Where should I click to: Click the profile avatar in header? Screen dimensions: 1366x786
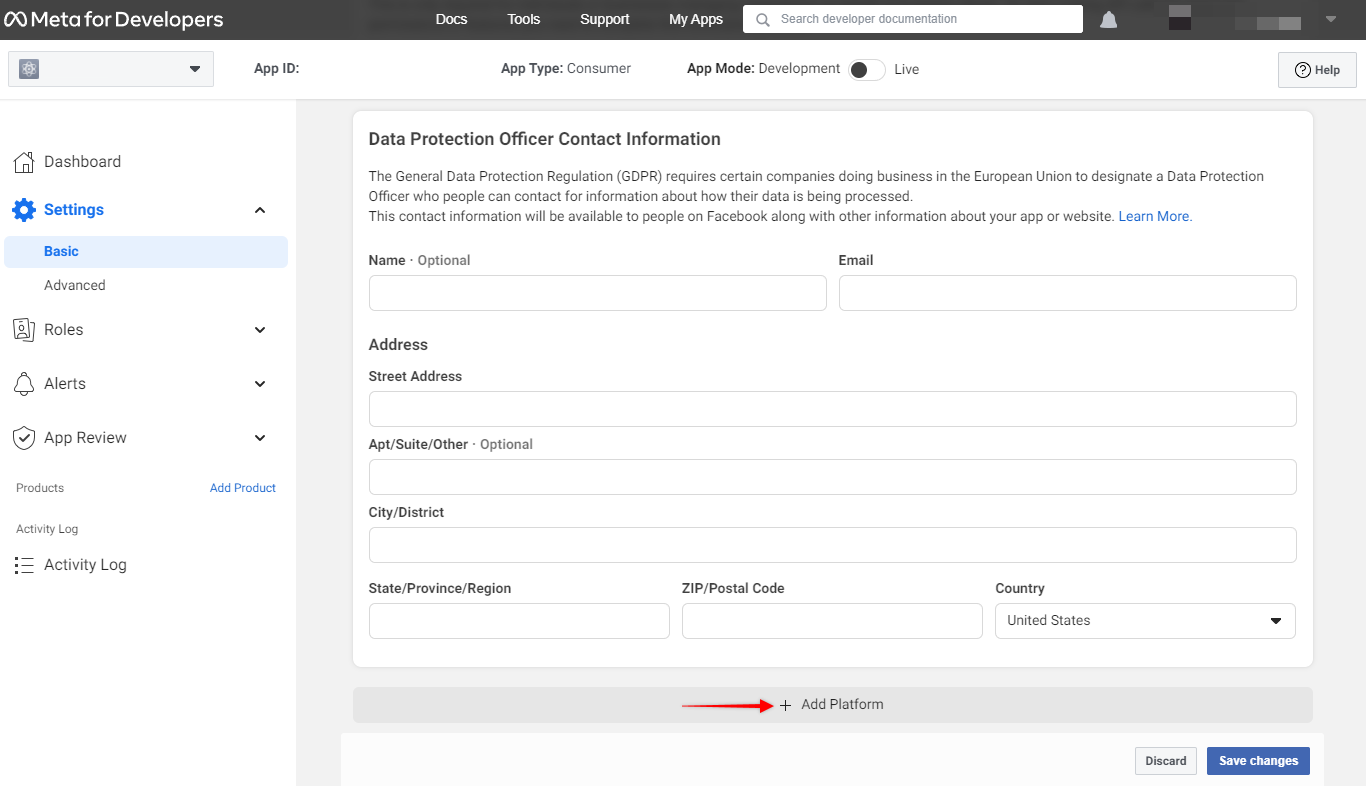[1180, 18]
